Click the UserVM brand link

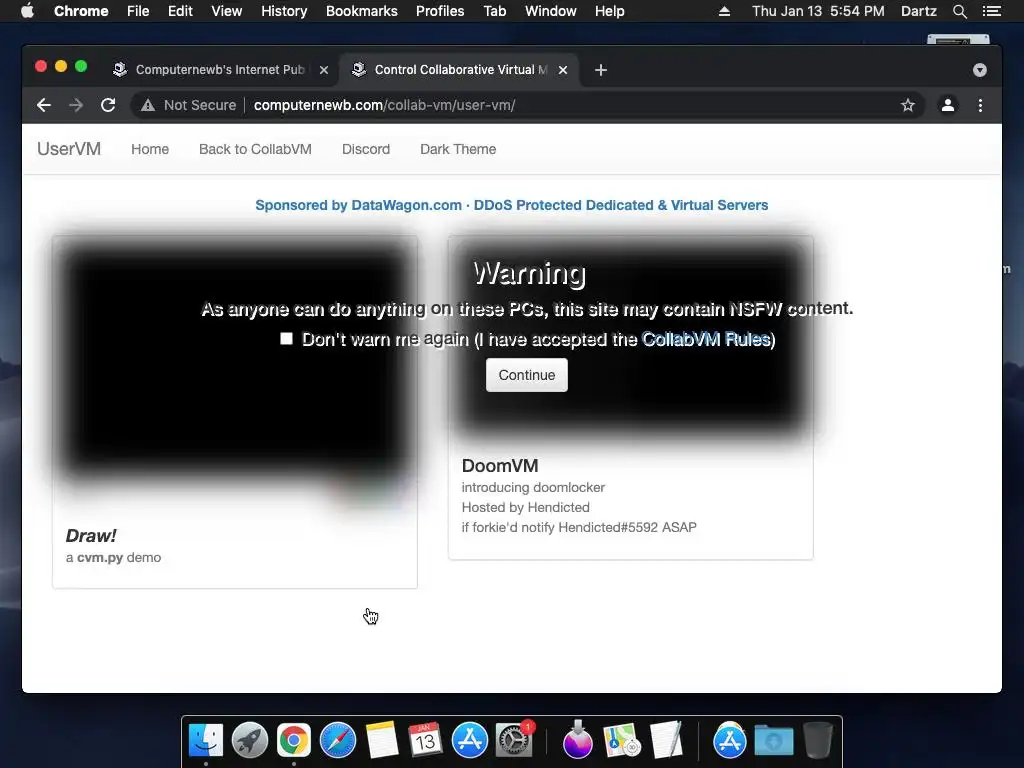pos(69,149)
